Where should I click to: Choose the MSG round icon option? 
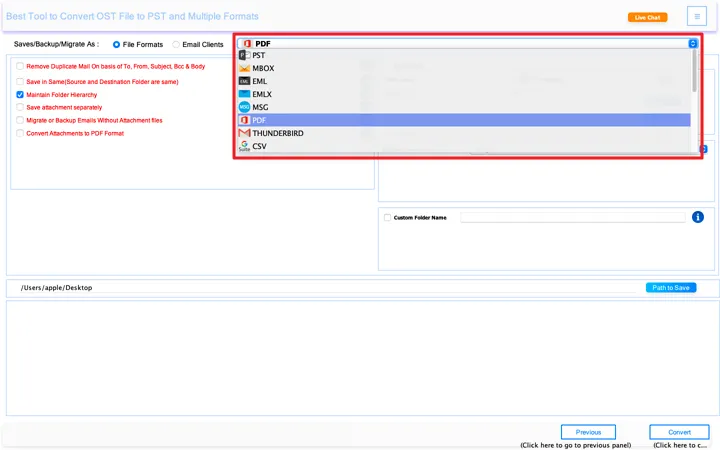245,107
